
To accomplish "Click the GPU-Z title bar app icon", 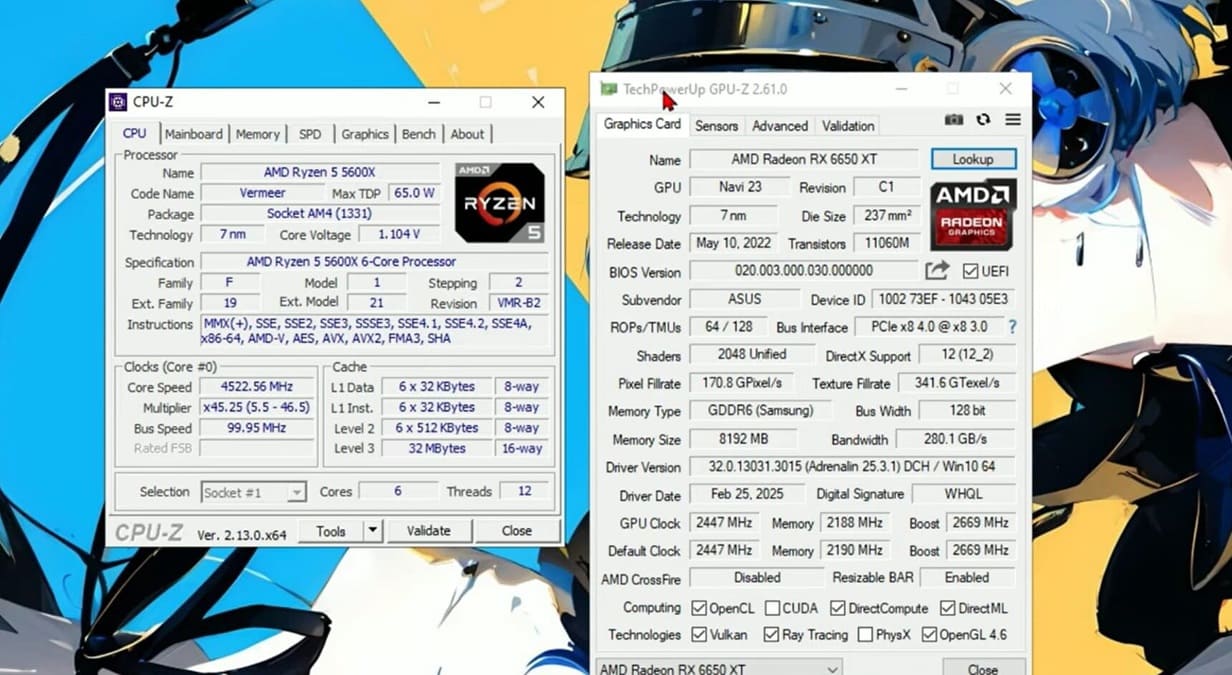I will [608, 89].
